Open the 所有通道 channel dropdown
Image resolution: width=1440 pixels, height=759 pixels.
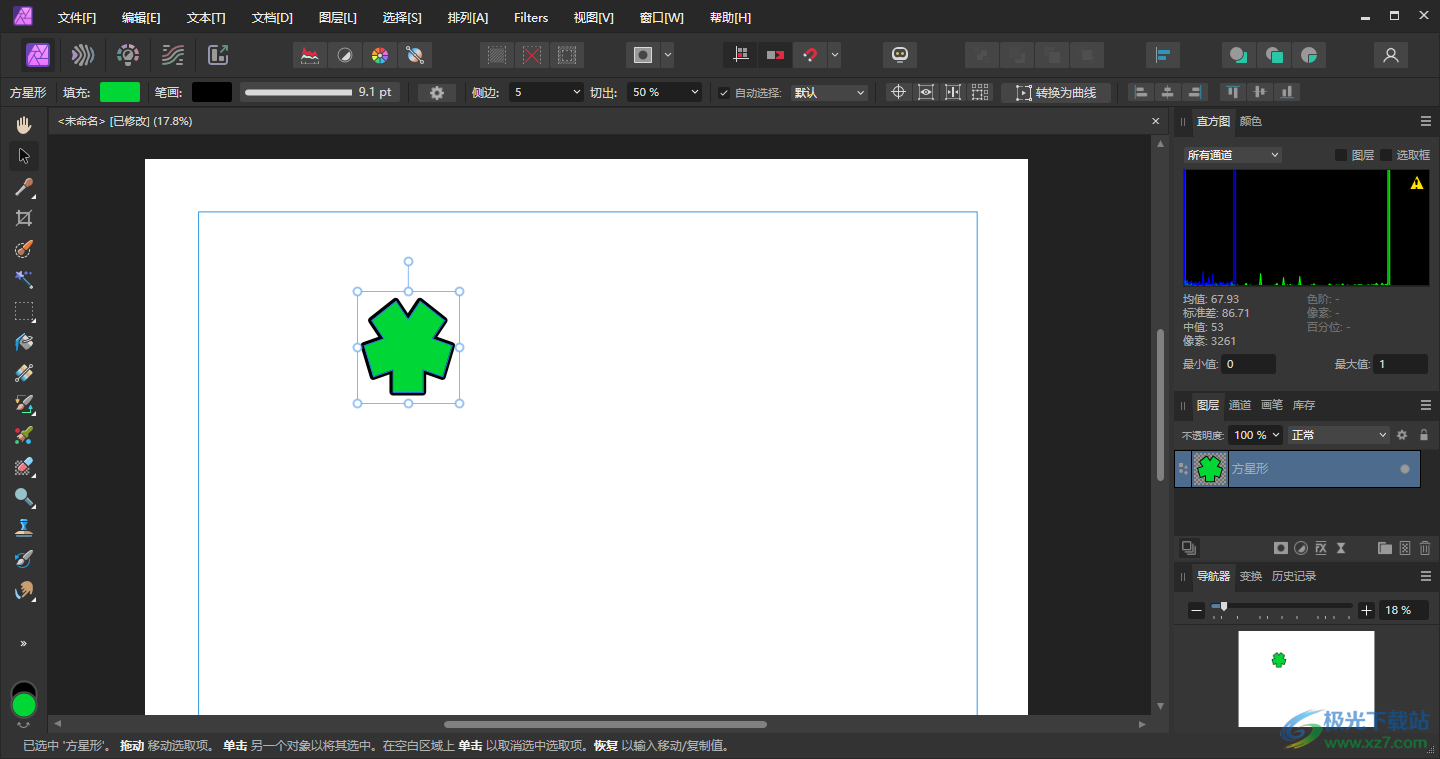point(1232,155)
